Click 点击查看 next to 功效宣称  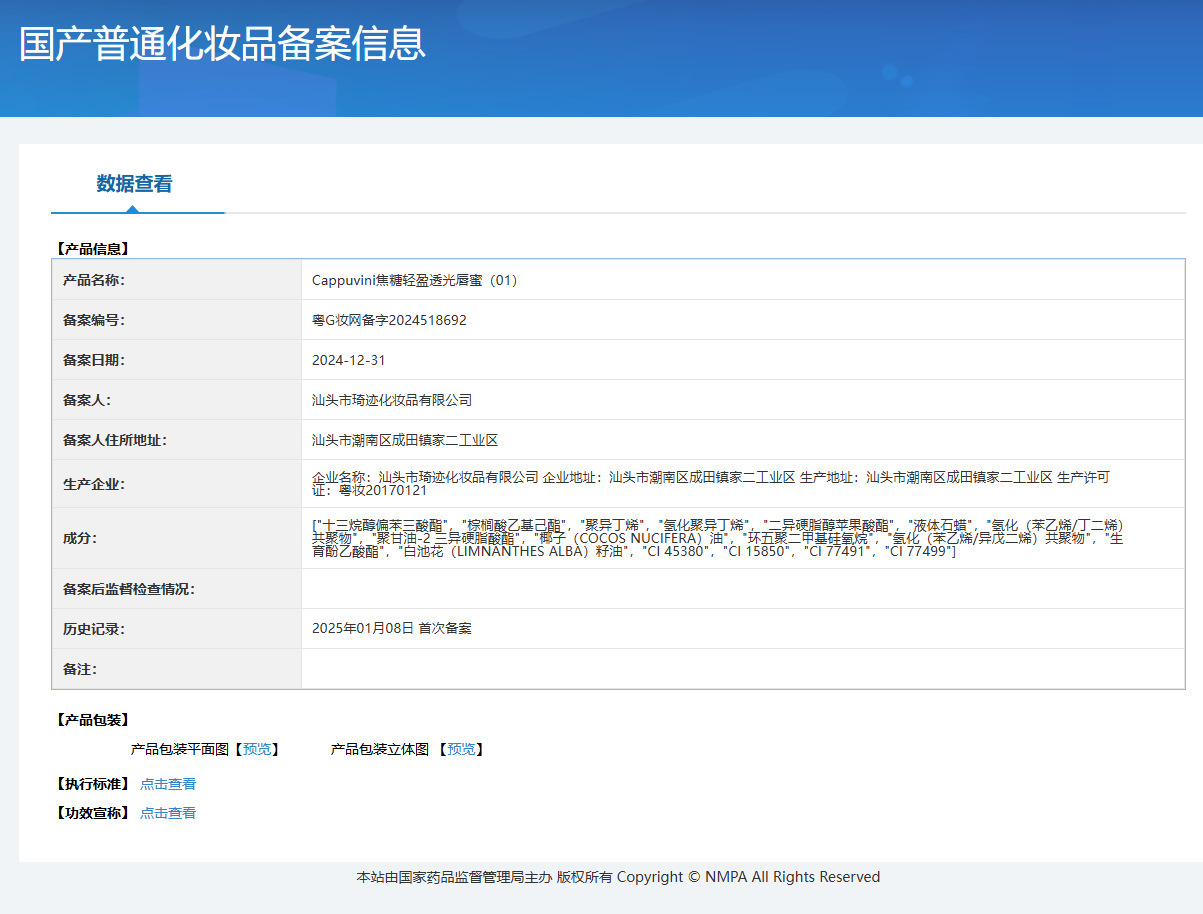pos(168,813)
